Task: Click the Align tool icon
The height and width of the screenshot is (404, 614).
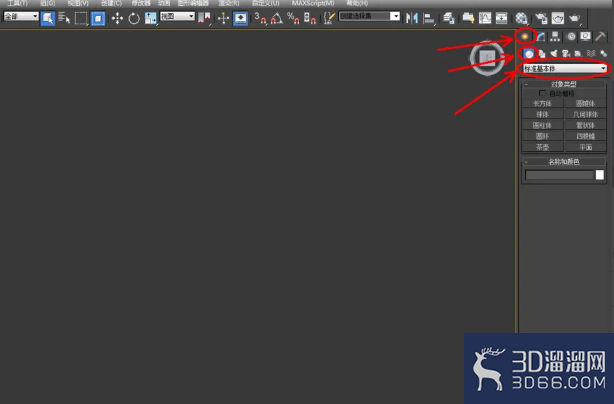Action: (x=429, y=18)
